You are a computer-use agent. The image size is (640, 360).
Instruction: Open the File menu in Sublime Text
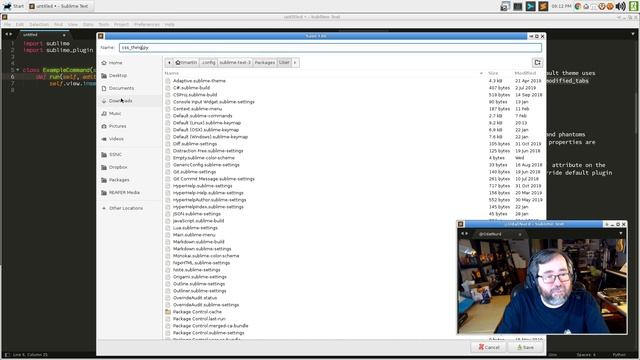pyautogui.click(x=7, y=24)
